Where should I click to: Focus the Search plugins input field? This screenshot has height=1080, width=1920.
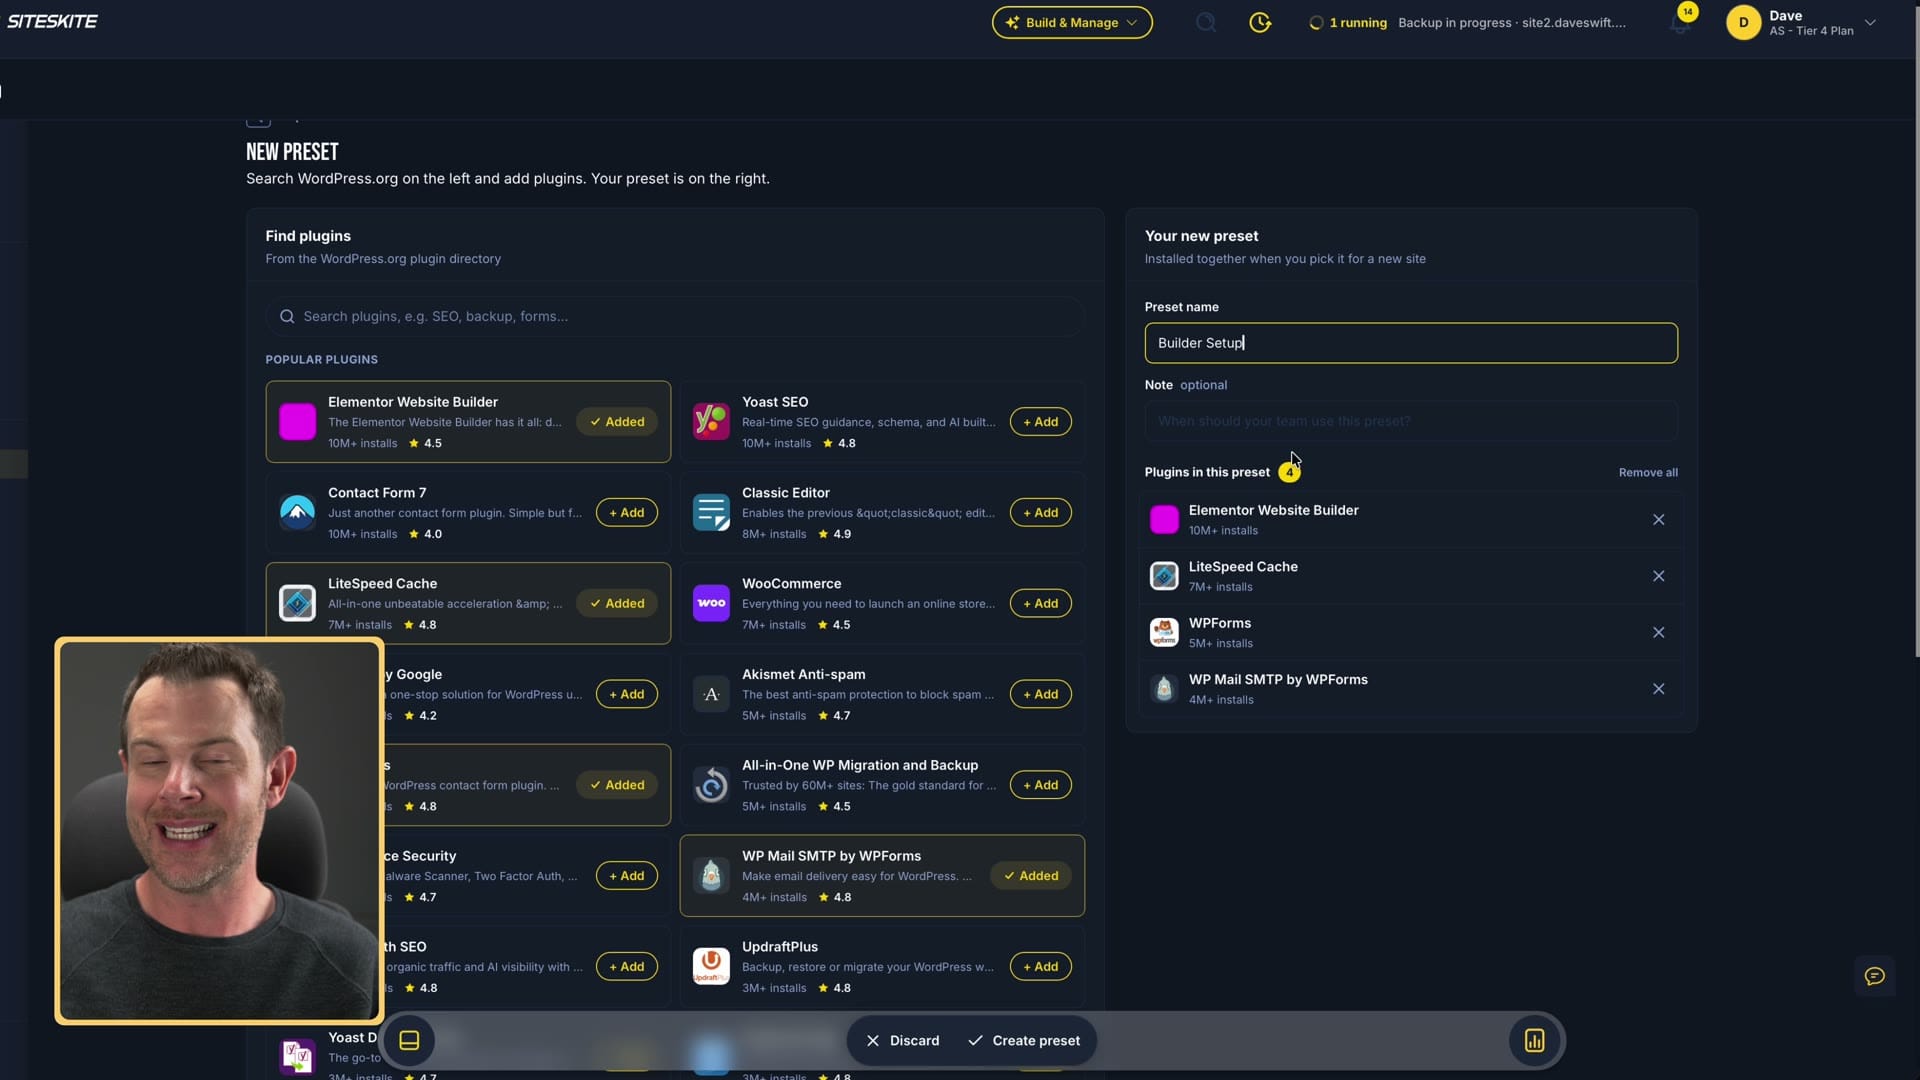[675, 316]
